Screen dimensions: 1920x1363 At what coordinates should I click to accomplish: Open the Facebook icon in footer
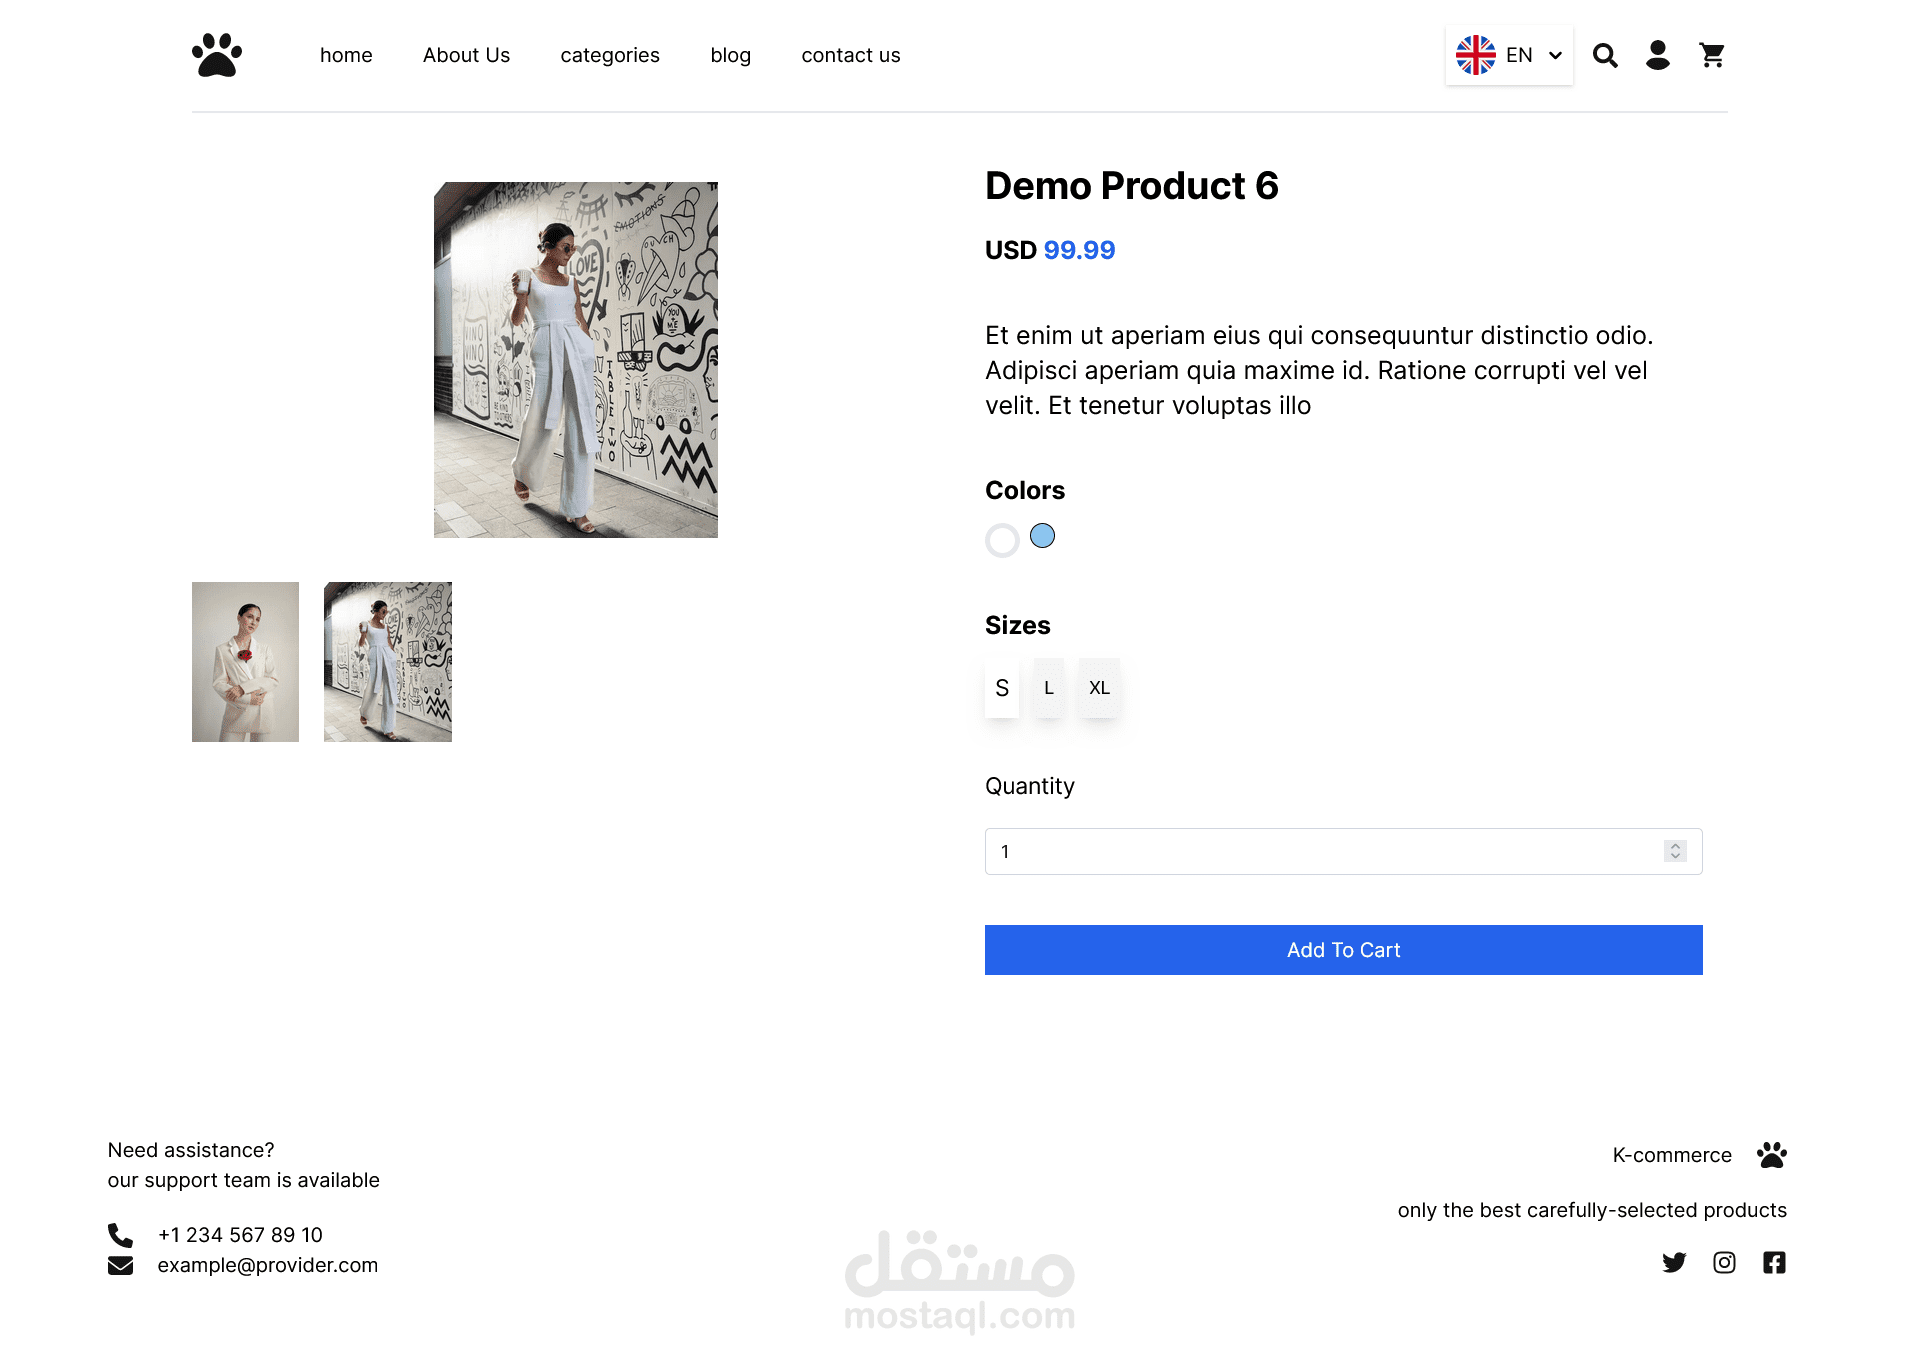(1774, 1262)
